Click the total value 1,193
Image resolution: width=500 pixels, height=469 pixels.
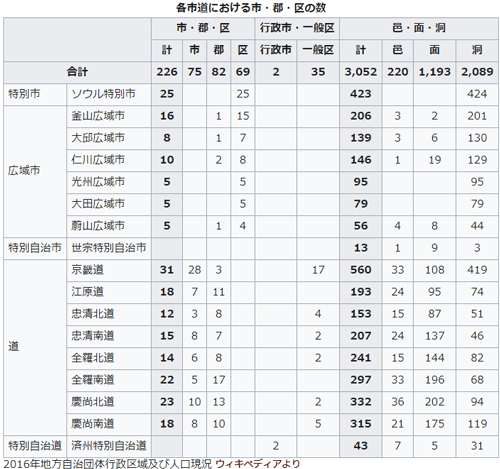434,72
